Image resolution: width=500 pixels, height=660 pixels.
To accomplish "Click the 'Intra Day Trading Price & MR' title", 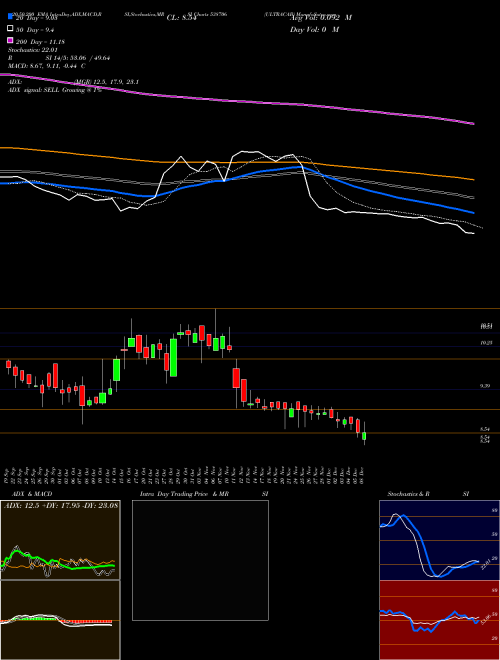I will pyautogui.click(x=184, y=494).
